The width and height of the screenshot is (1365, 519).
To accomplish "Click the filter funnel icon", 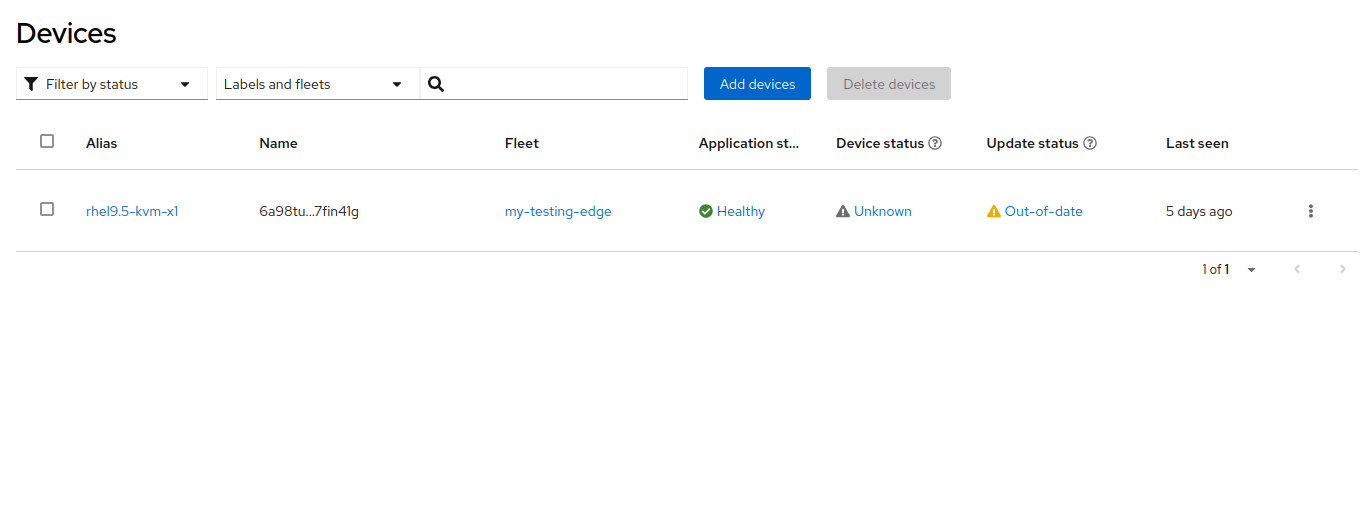I will pyautogui.click(x=31, y=84).
